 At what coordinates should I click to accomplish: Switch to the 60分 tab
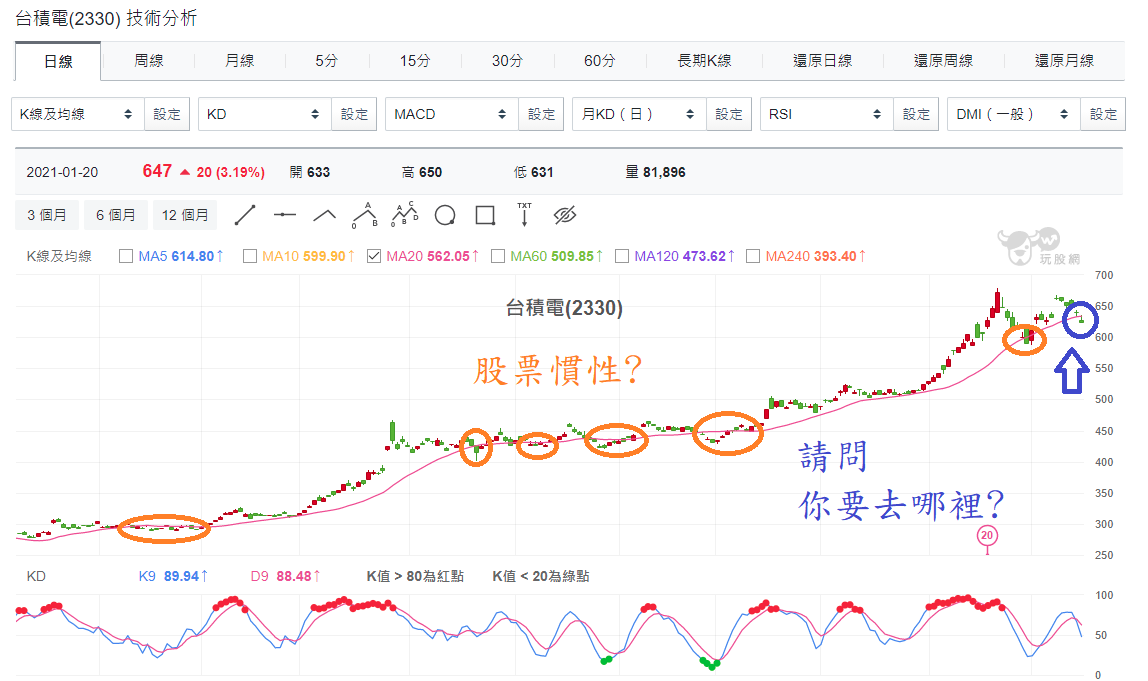click(x=600, y=61)
